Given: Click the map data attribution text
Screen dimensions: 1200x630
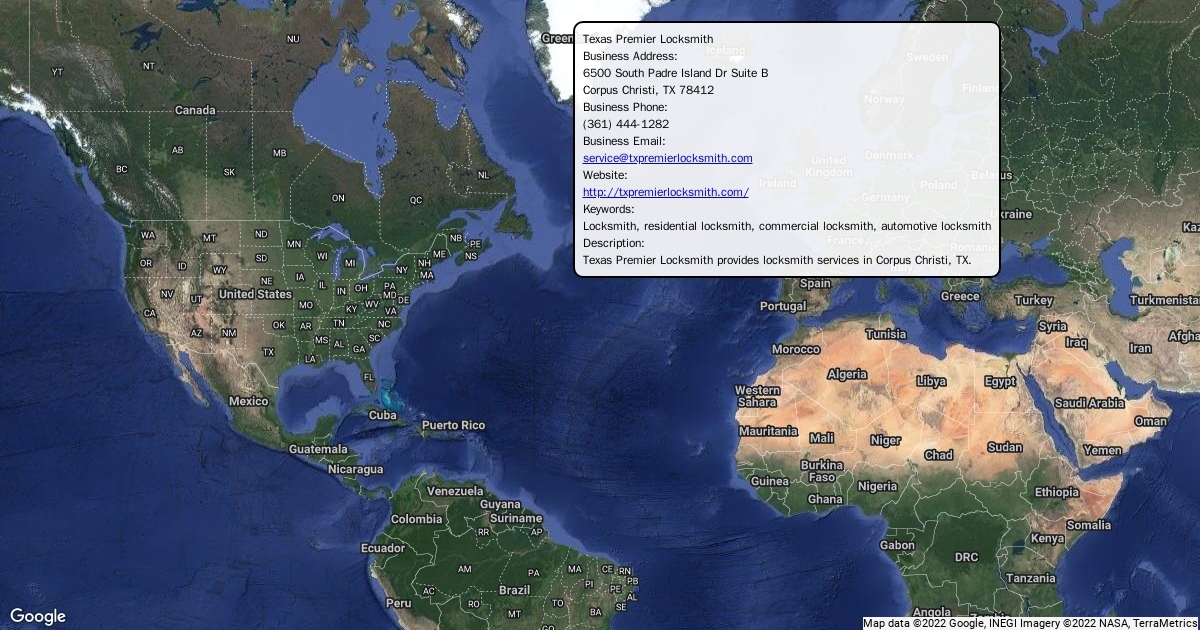Looking at the screenshot, I should (1030, 623).
